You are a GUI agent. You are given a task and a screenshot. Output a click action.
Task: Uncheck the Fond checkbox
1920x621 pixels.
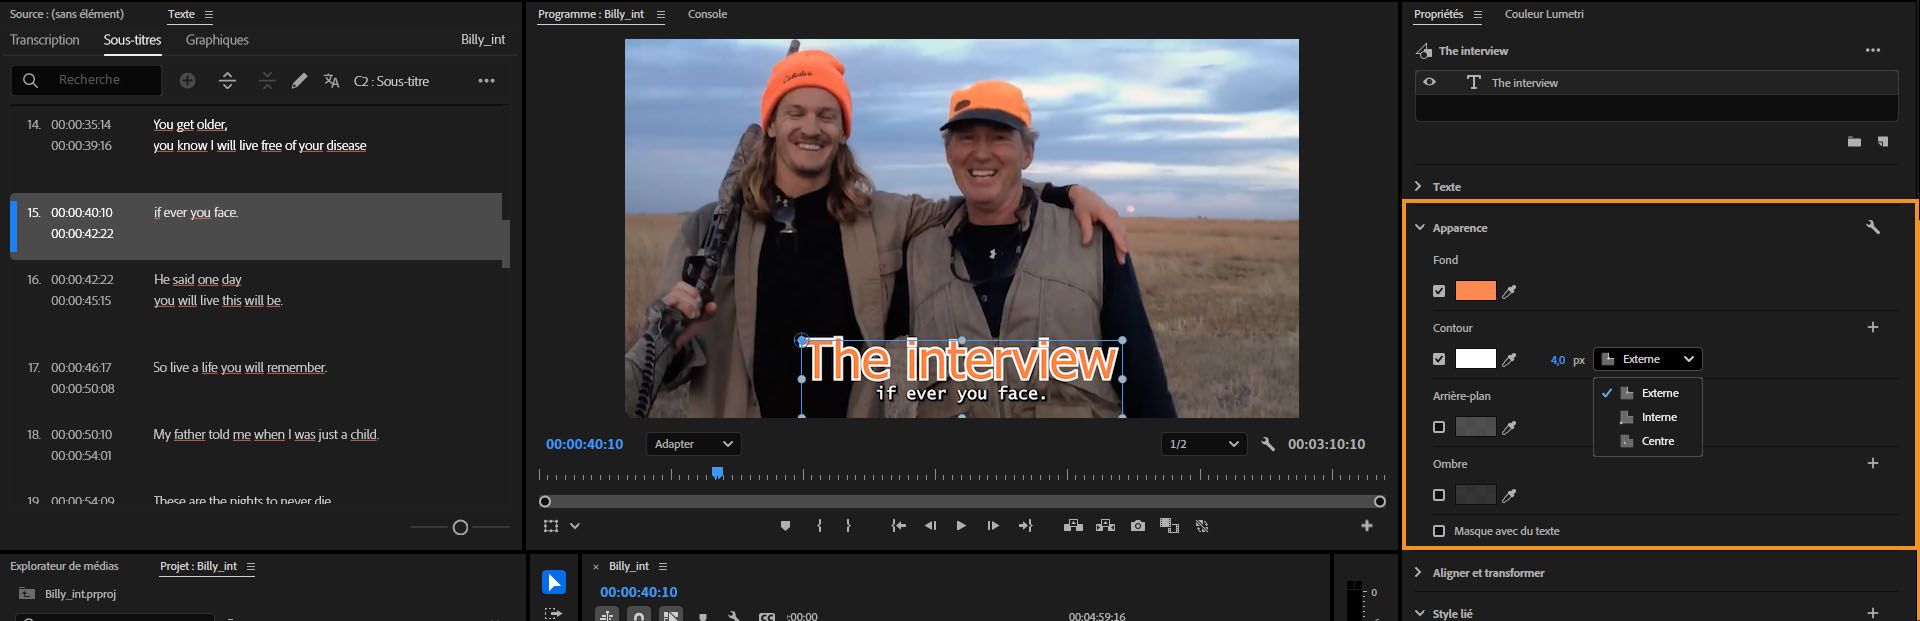click(x=1439, y=291)
